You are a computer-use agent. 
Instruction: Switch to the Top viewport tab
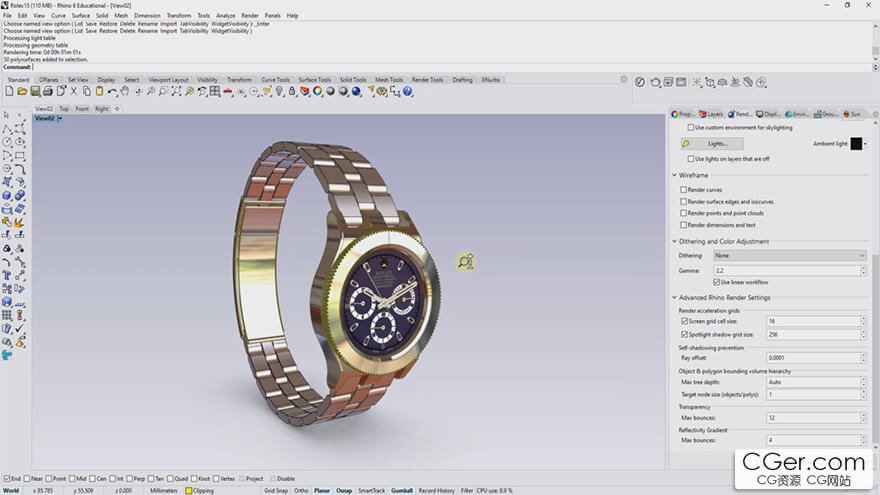[64, 109]
